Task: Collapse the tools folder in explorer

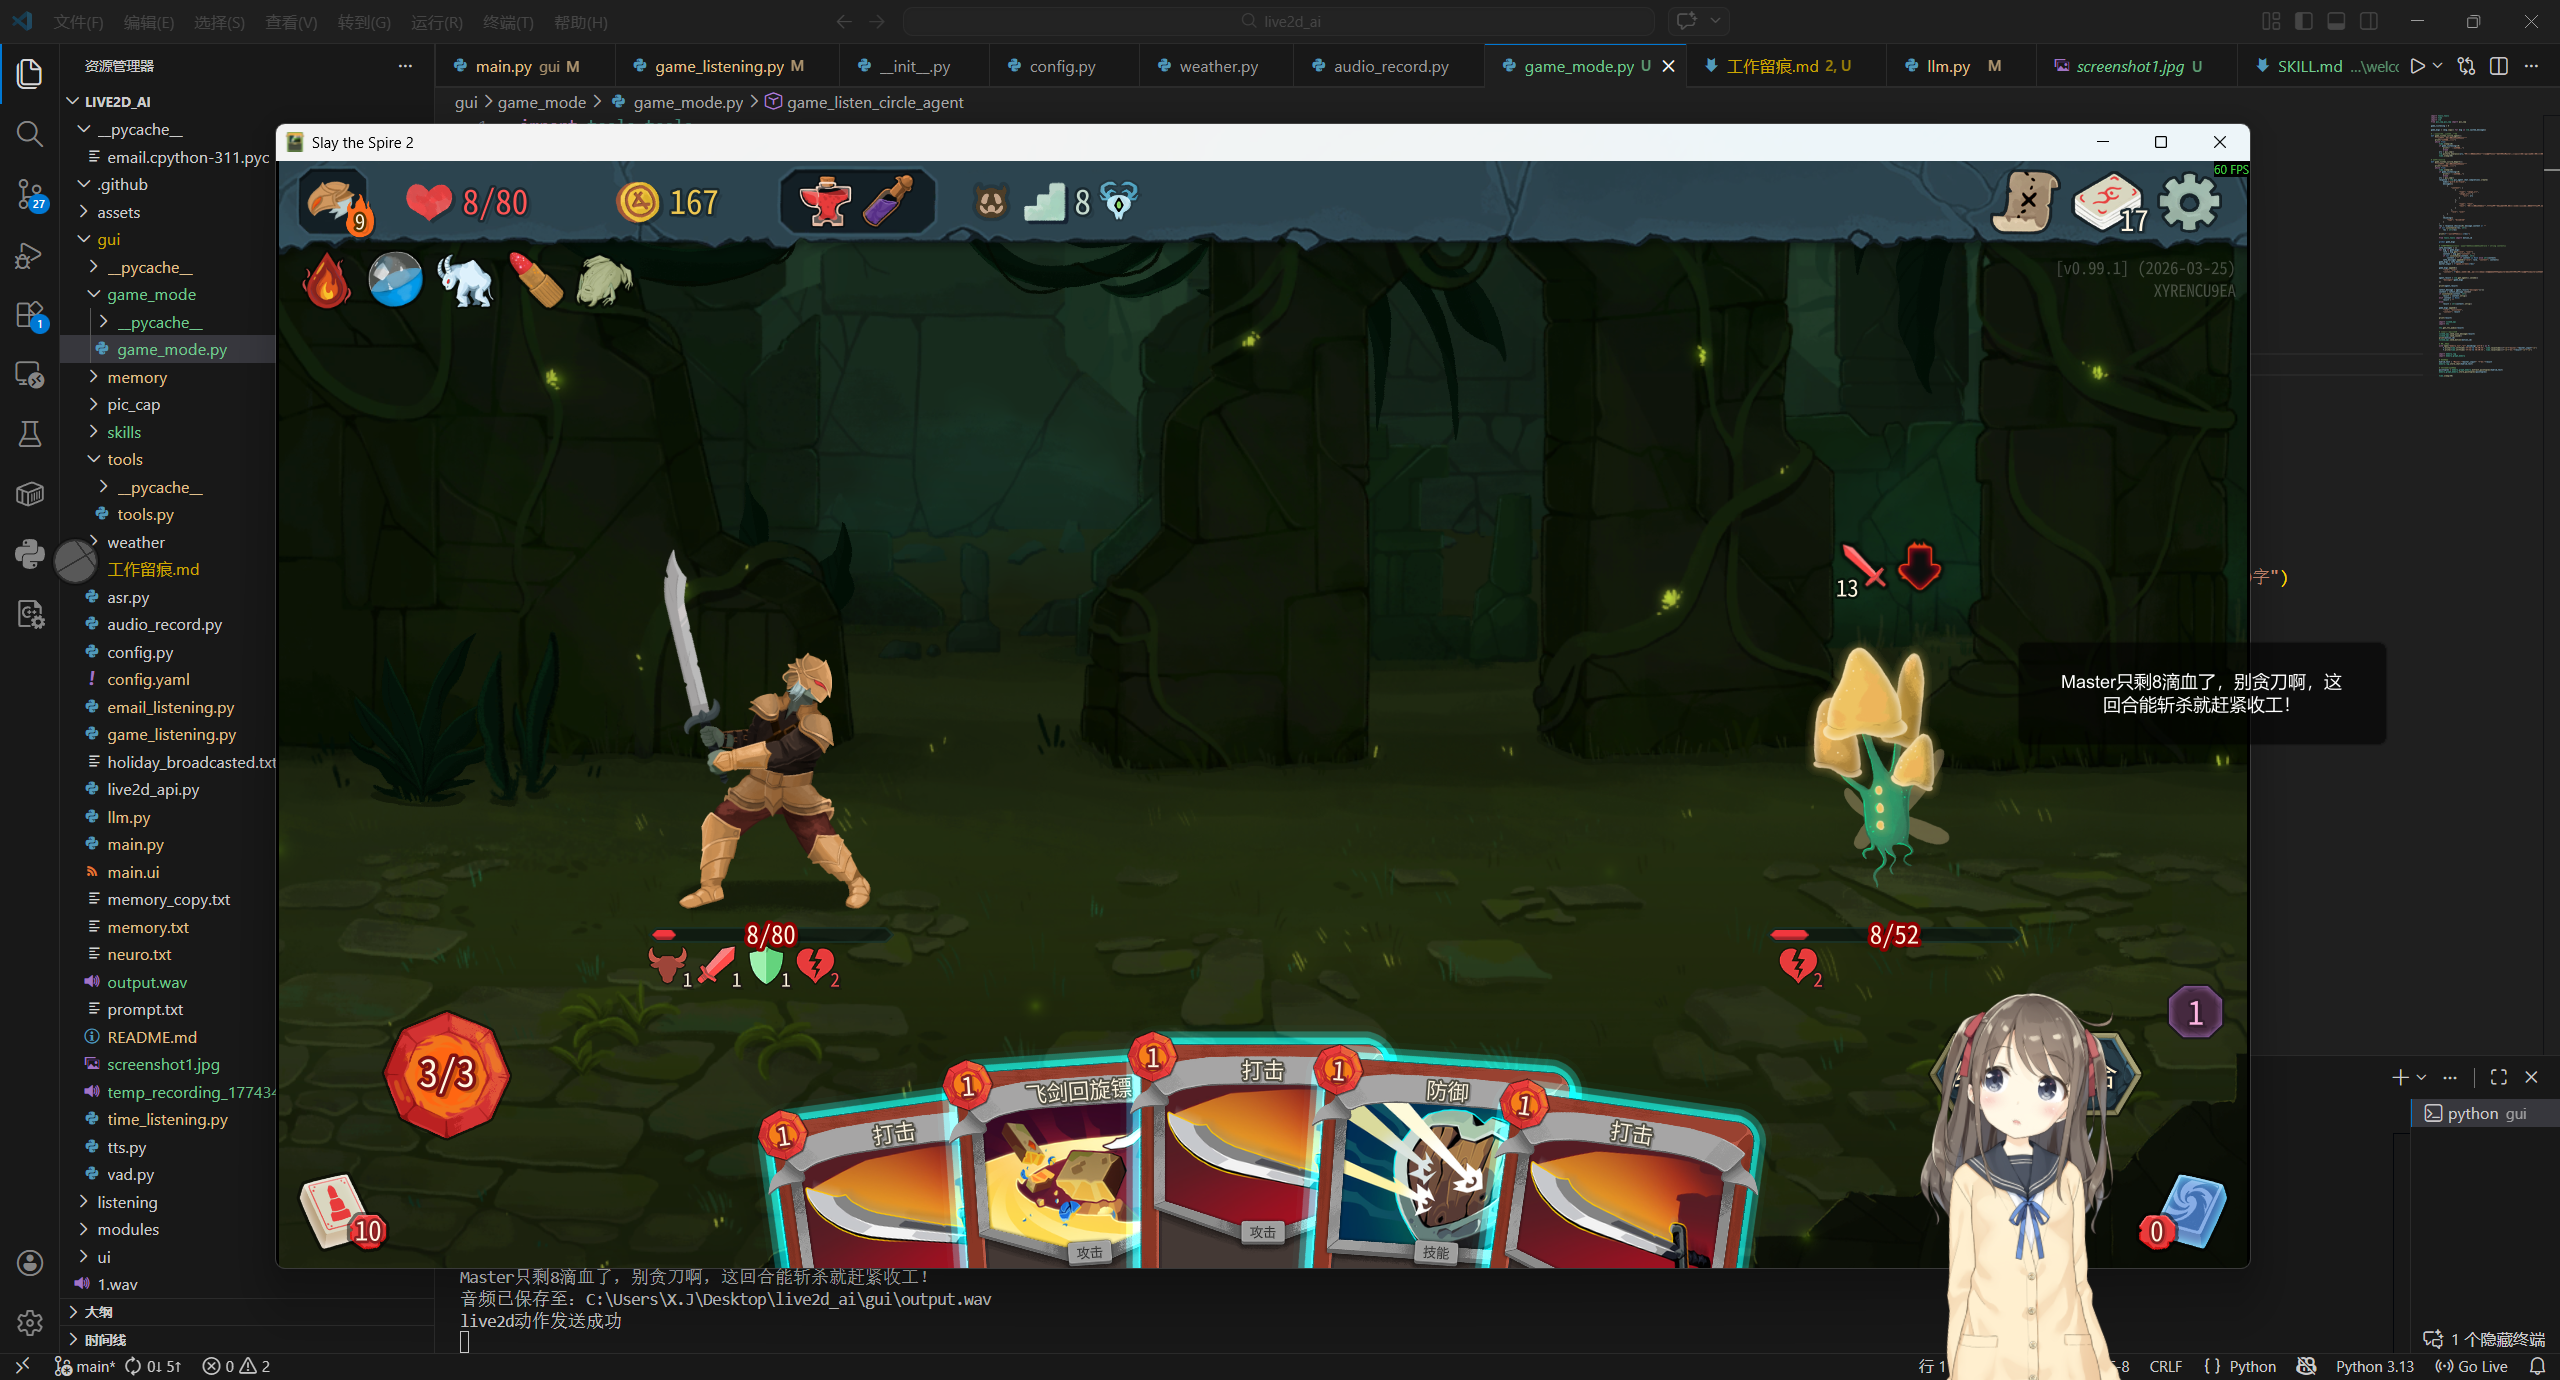Action: pyautogui.click(x=125, y=459)
